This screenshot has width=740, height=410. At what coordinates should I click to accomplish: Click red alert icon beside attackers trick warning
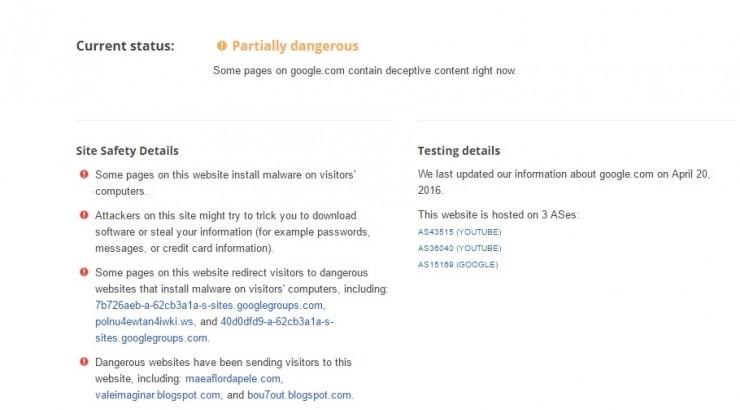[84, 215]
